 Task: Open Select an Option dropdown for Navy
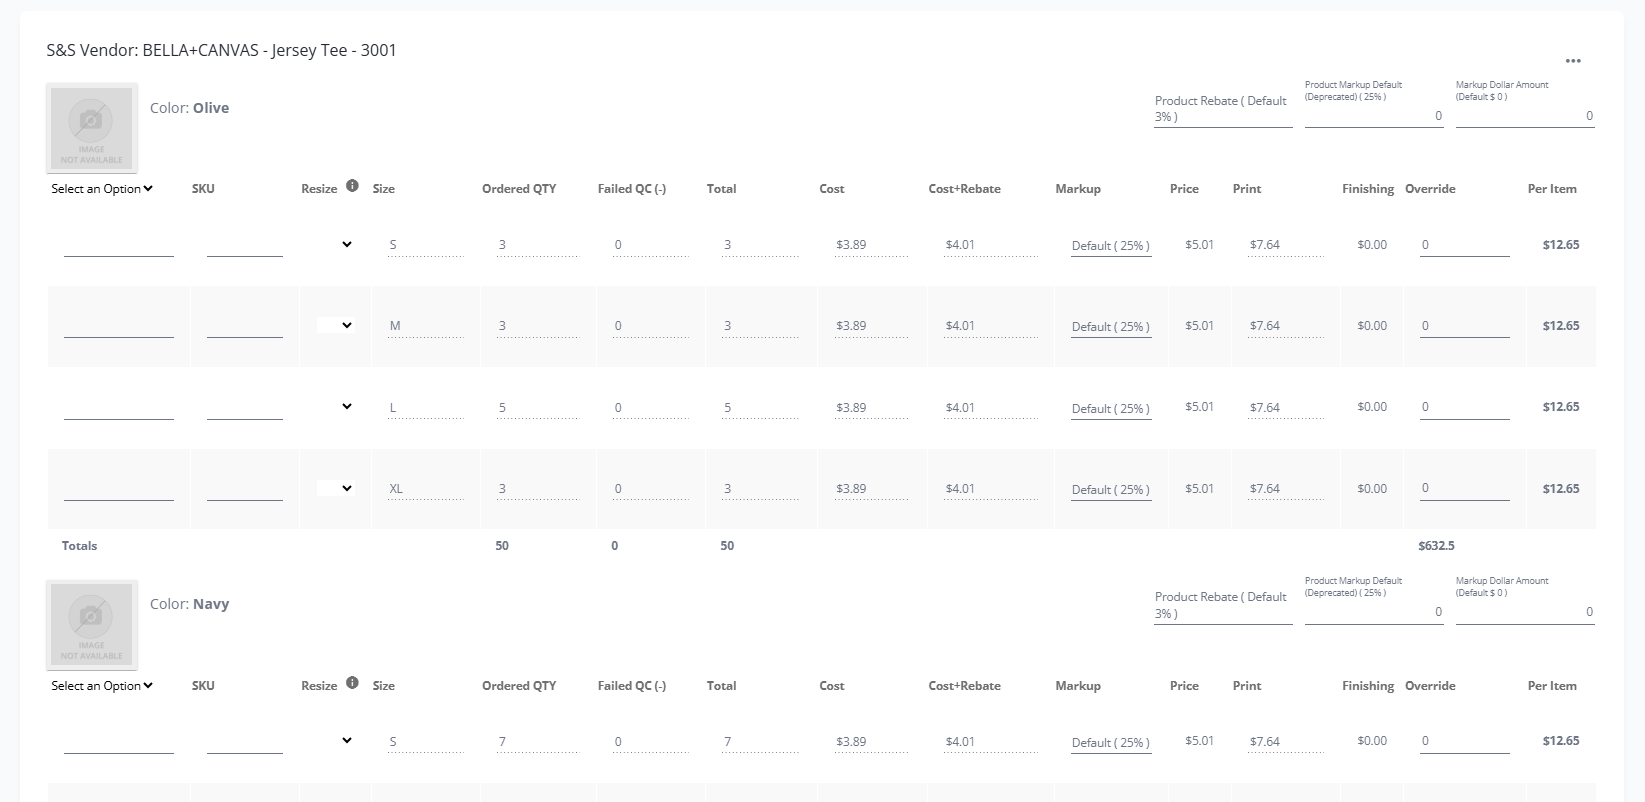tap(101, 686)
